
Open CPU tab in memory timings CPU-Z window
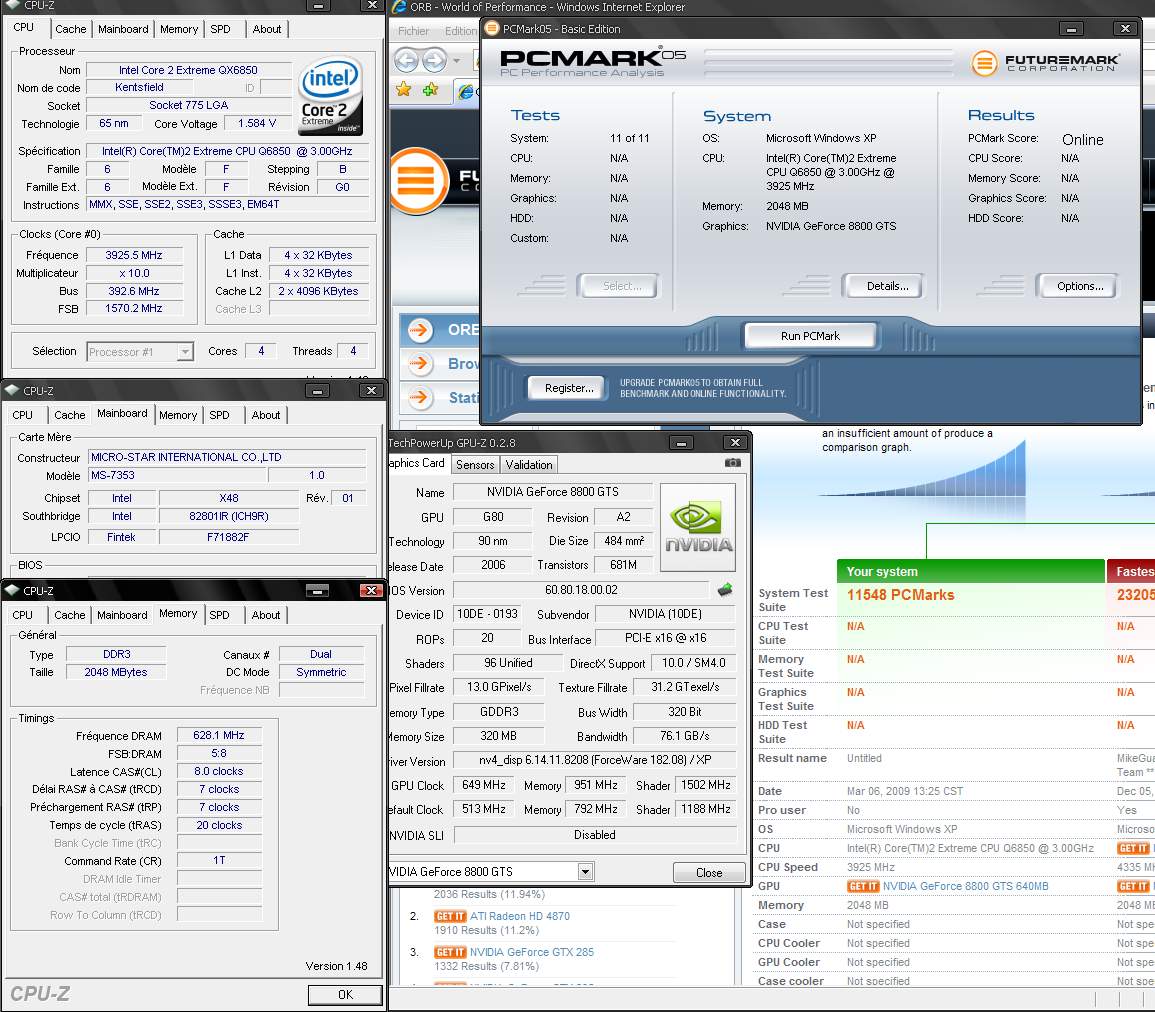click(23, 615)
